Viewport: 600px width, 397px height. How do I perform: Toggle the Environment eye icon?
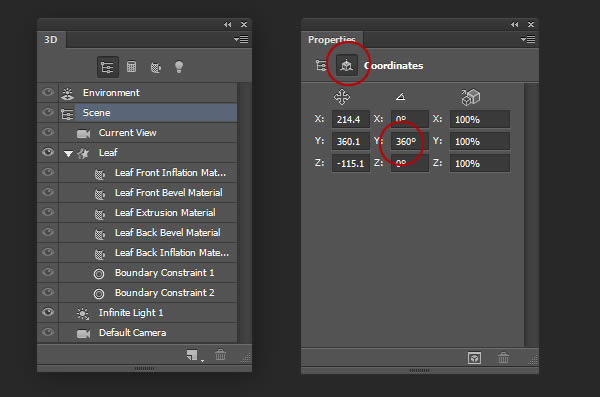coord(48,92)
